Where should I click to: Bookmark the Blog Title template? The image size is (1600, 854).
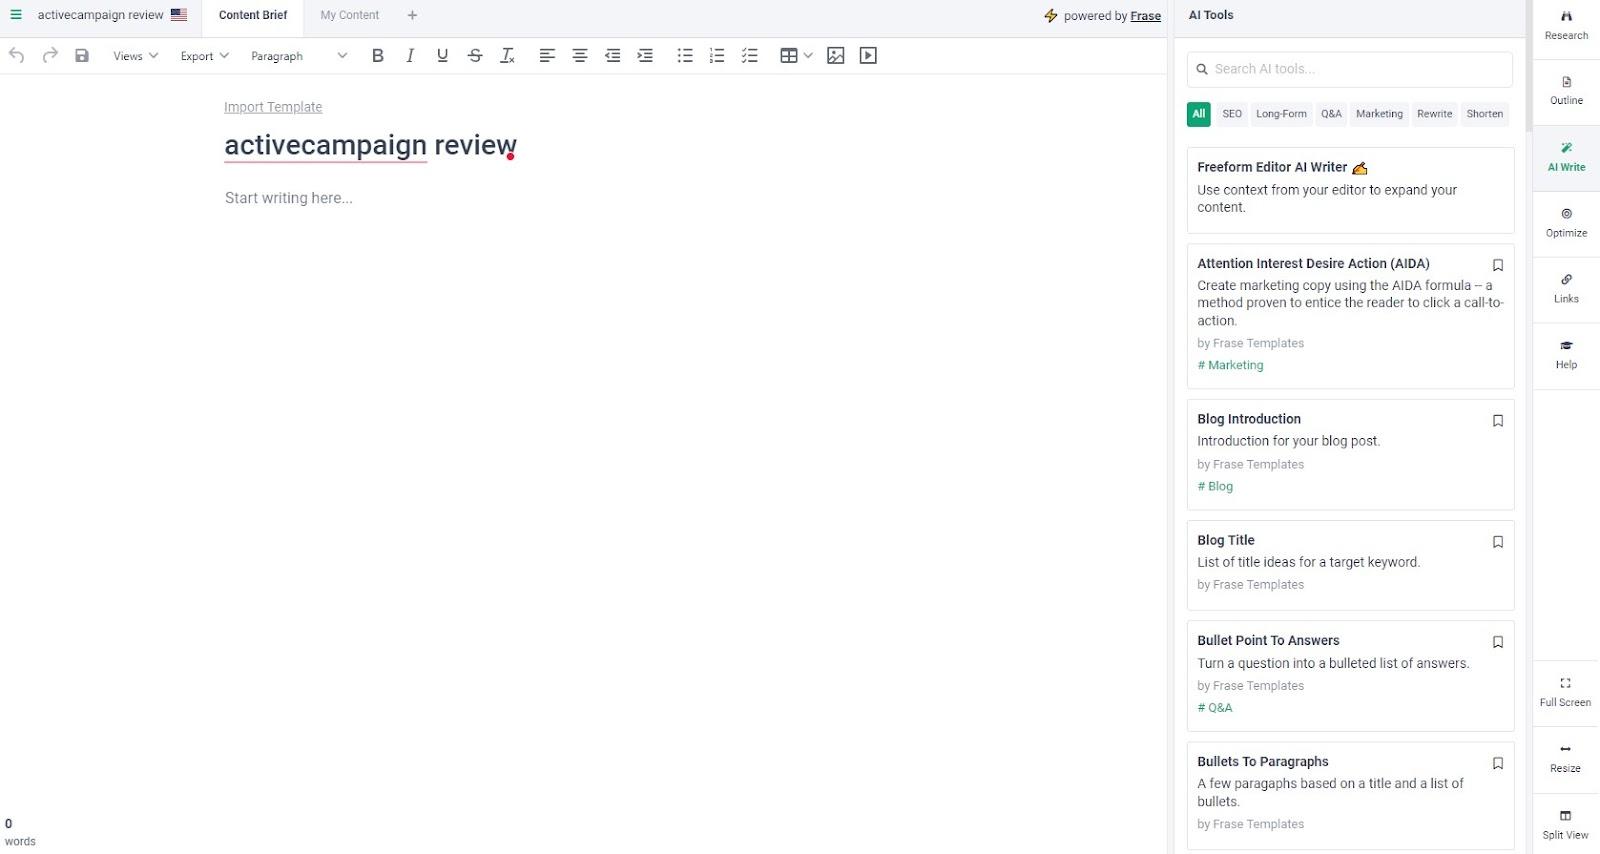point(1498,542)
